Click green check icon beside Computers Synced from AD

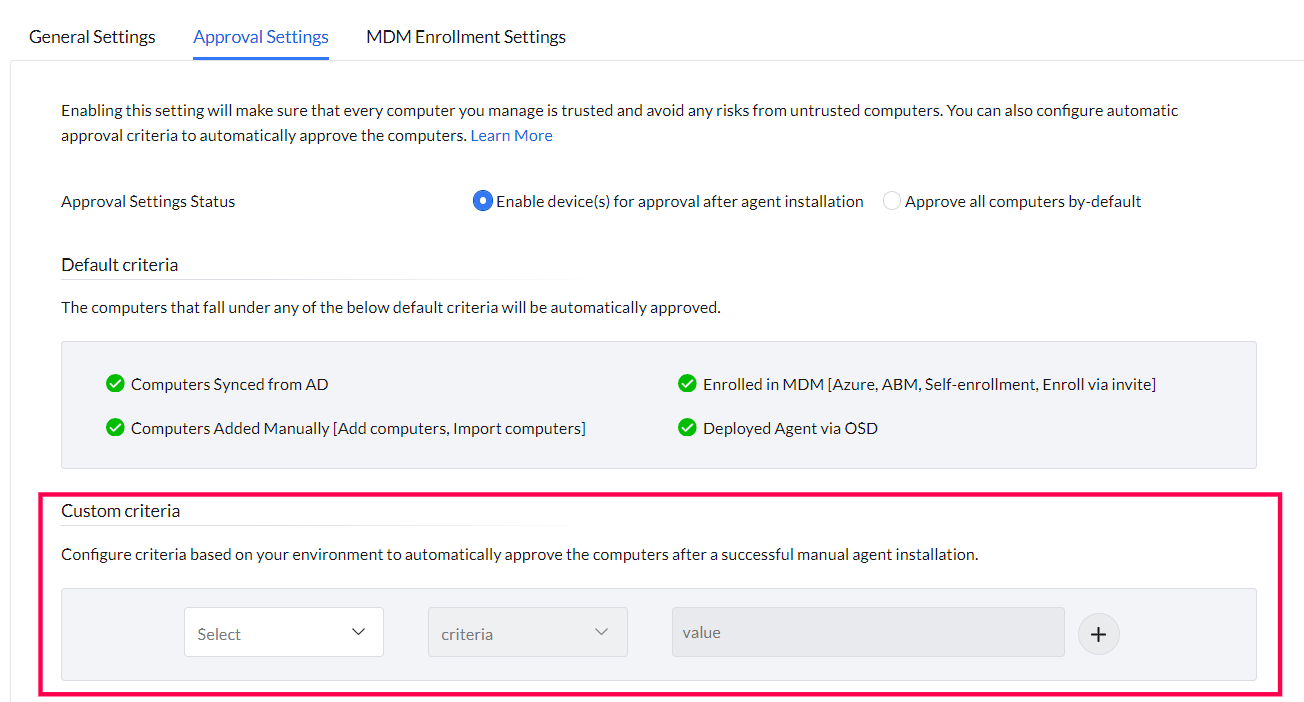(x=115, y=384)
